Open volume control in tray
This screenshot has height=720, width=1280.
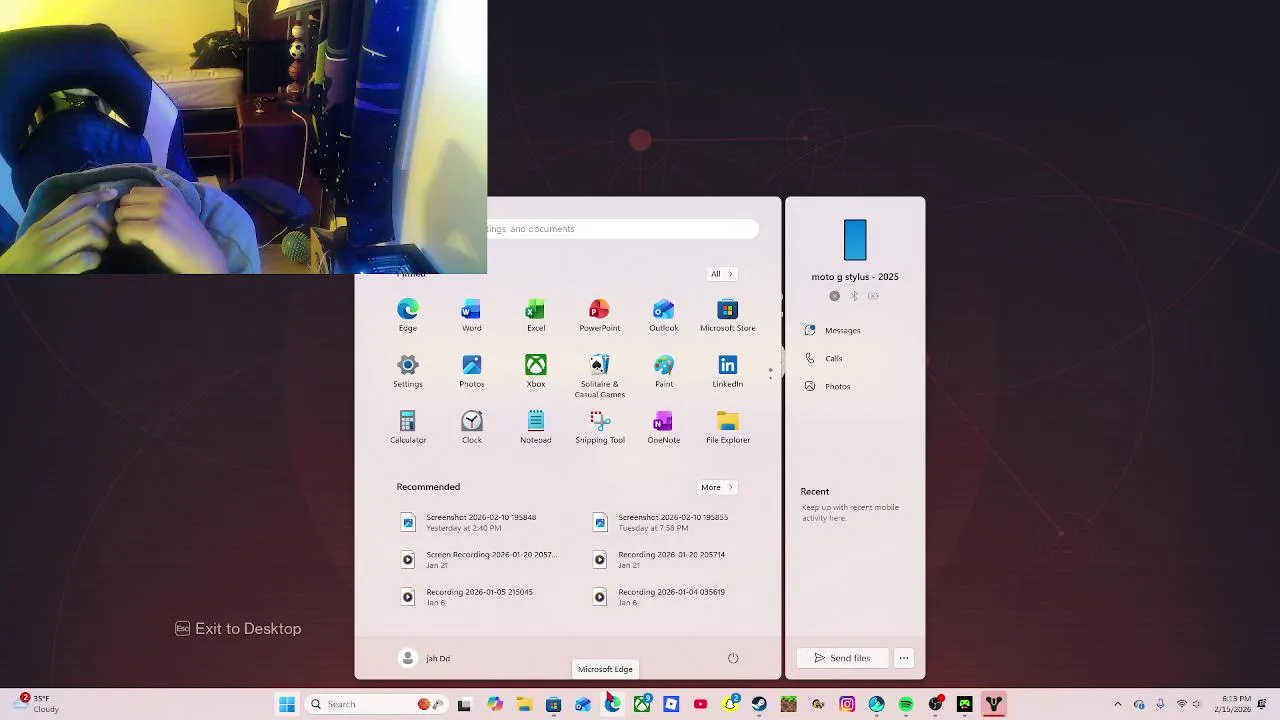click(1196, 704)
